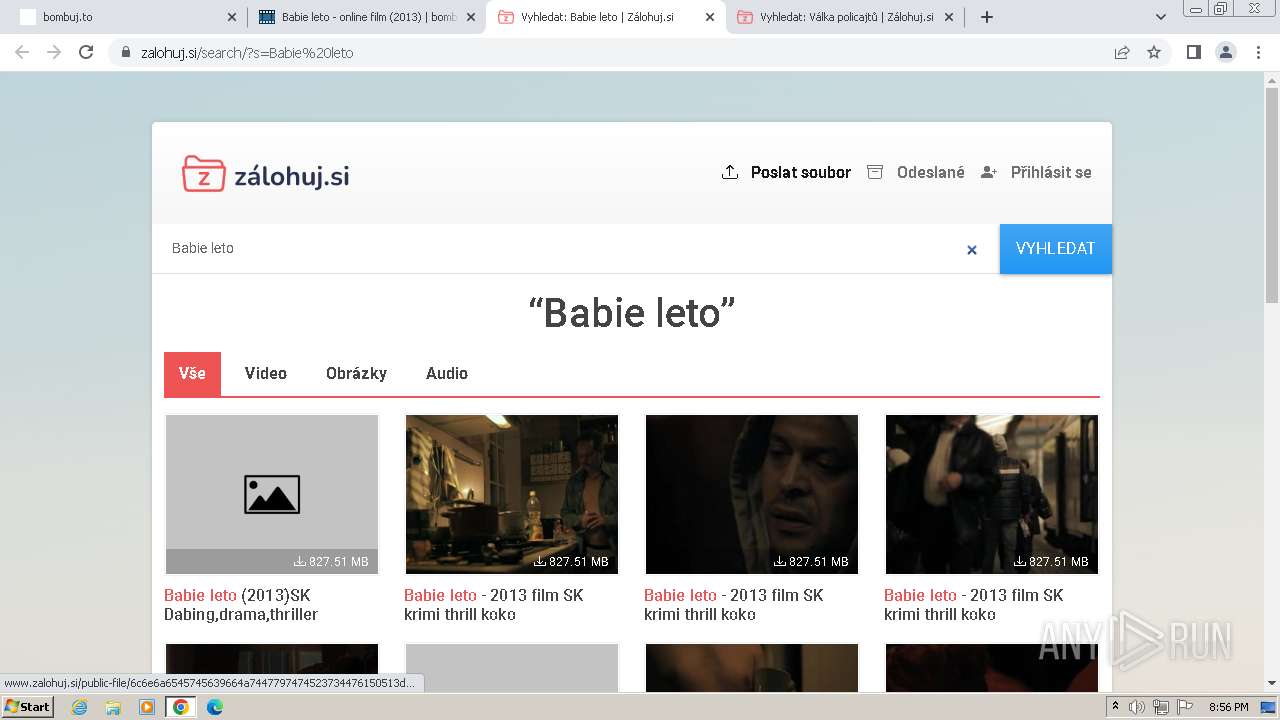
Task: Click the Poslat soubor upload icon
Action: [730, 172]
